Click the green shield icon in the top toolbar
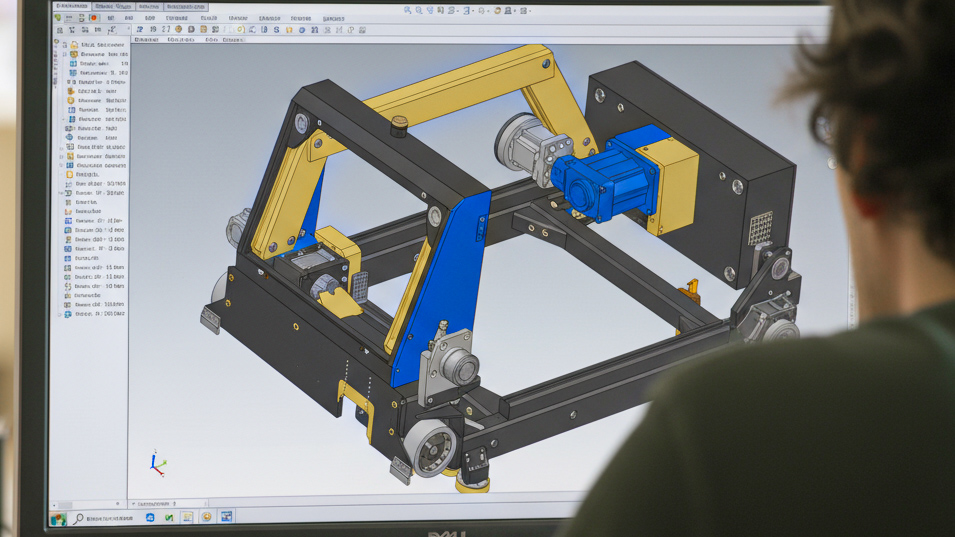 coord(58,18)
